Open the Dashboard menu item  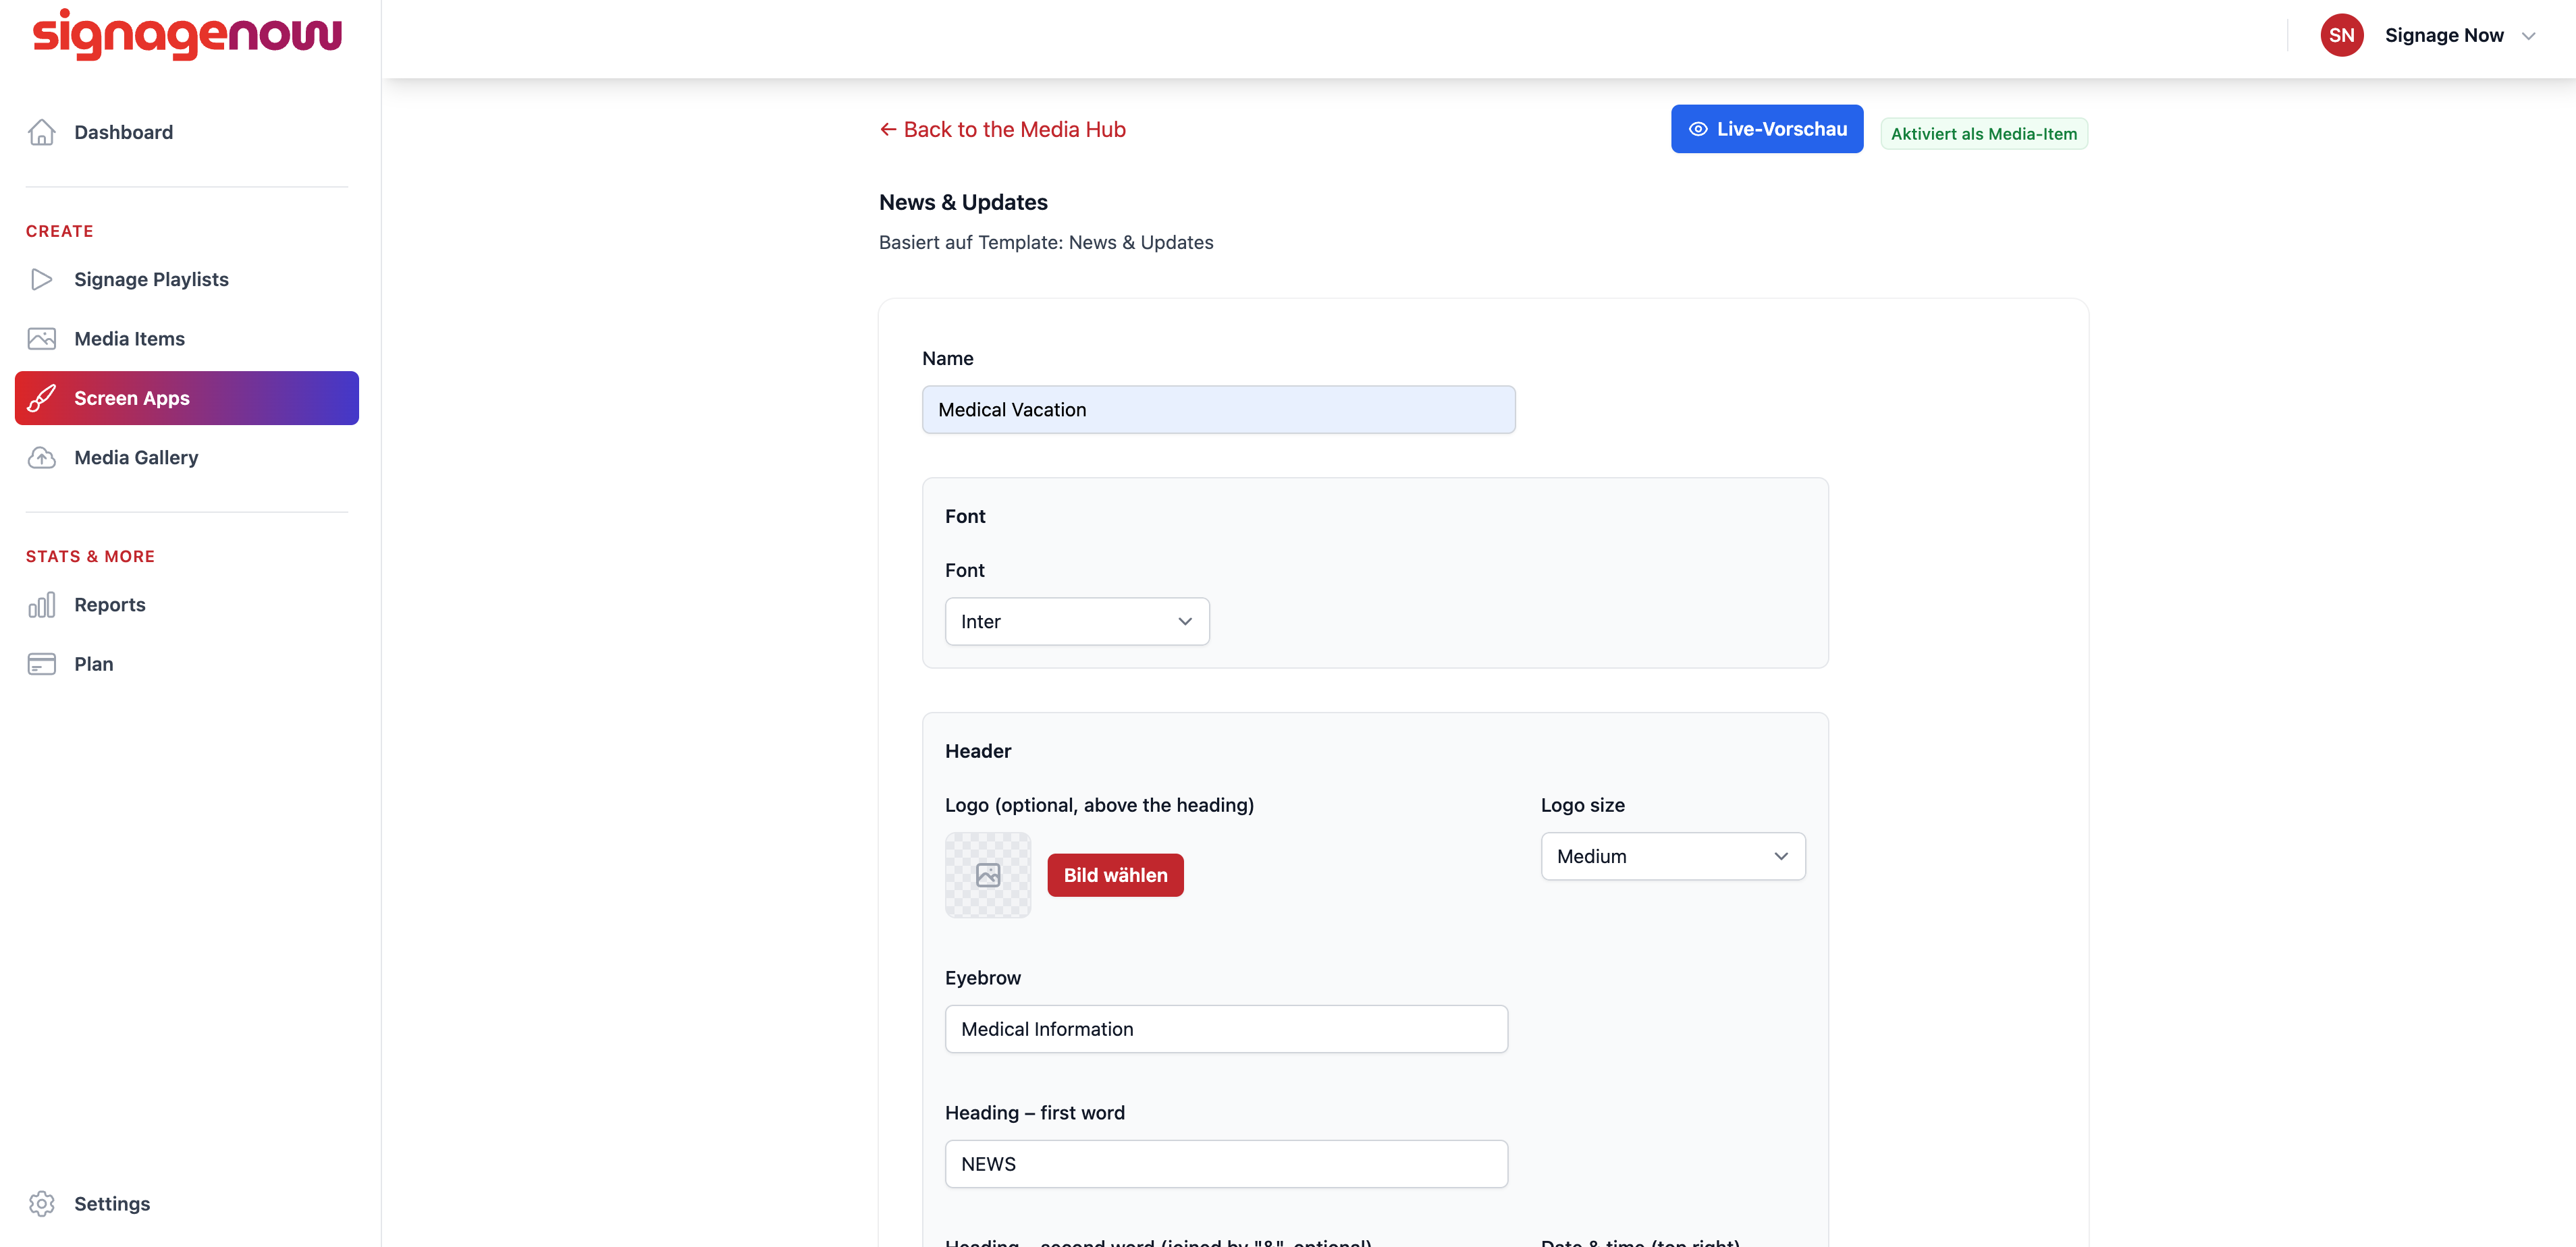coord(187,132)
